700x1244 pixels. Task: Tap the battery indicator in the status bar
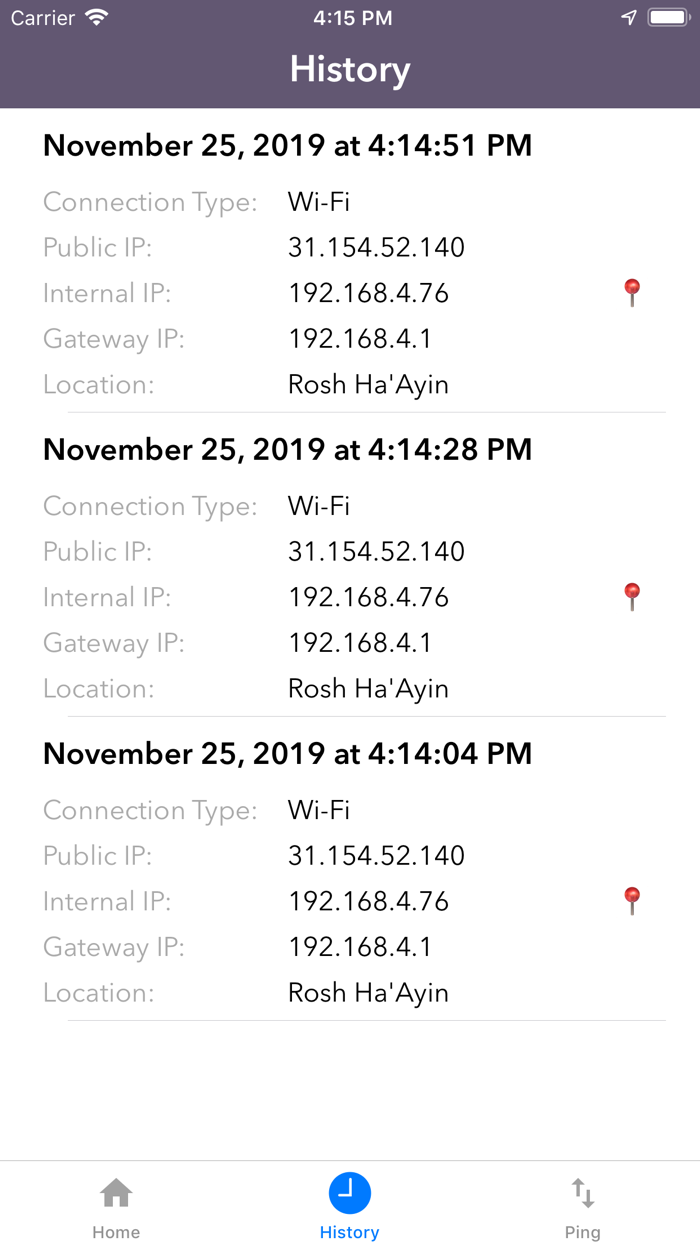(669, 16)
